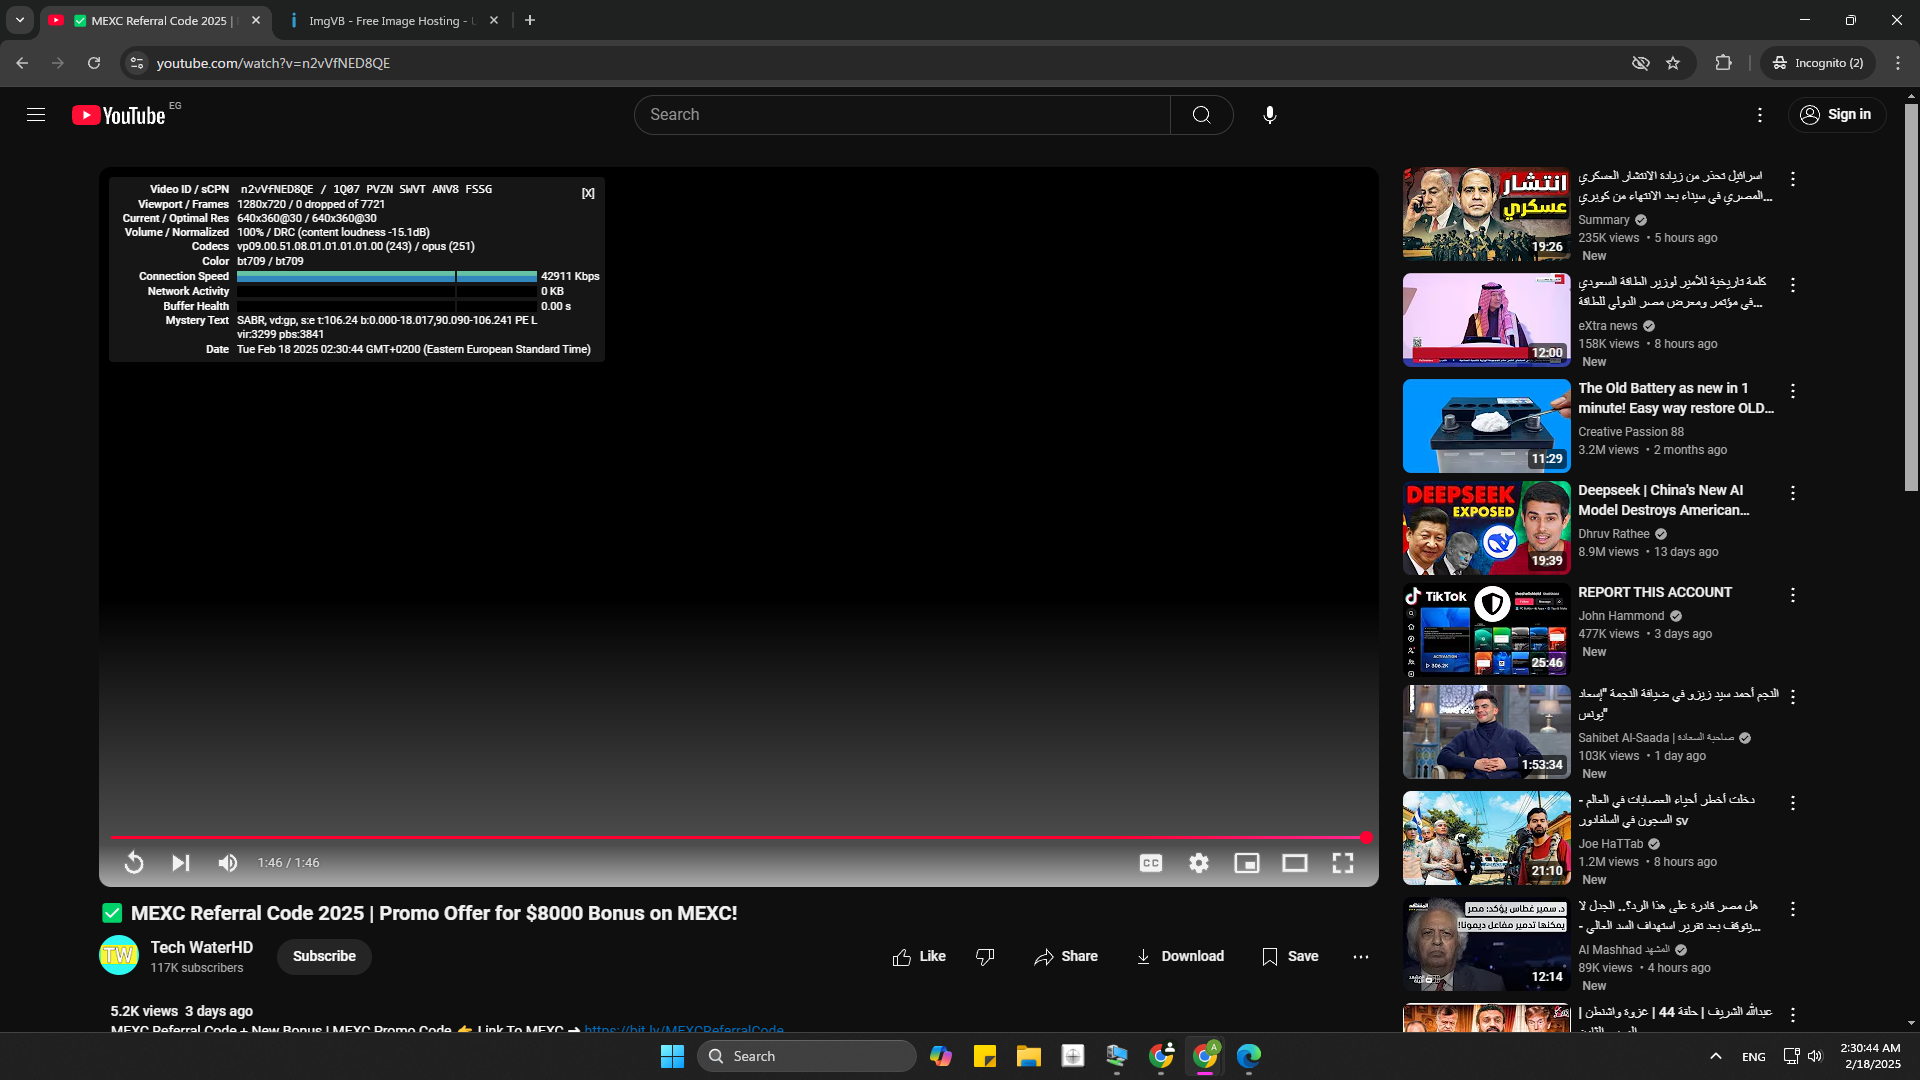The image size is (1920, 1080).
Task: Click the Sign in button
Action: click(x=1836, y=115)
